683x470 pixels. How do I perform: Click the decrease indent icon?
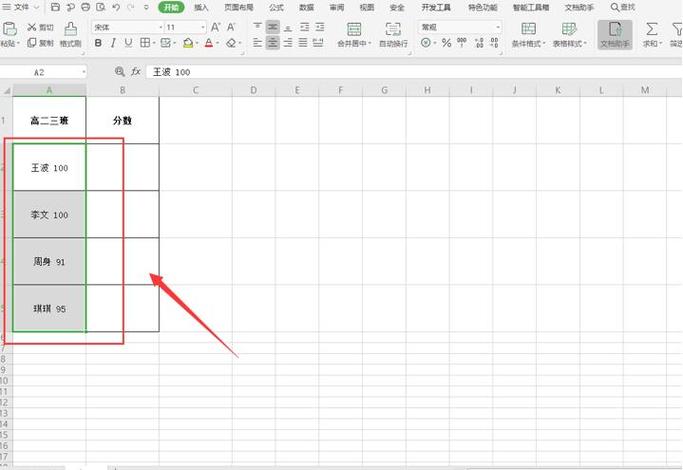[x=304, y=27]
